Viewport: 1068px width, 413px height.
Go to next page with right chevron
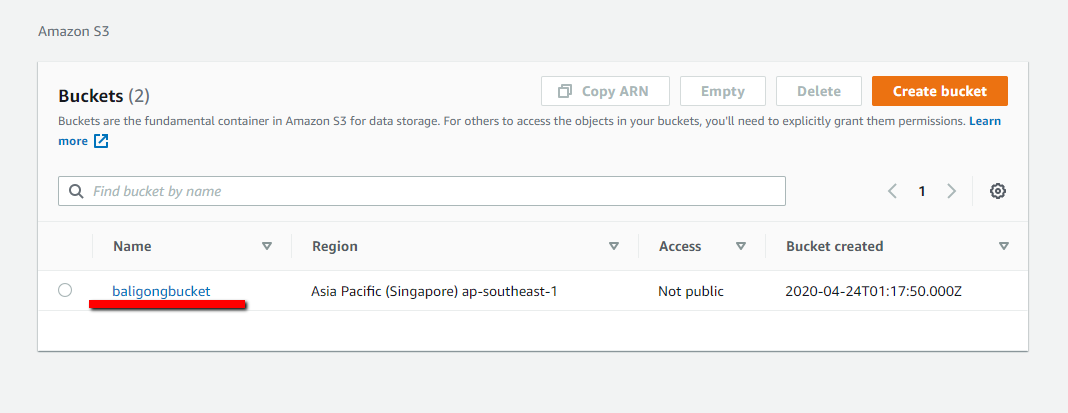[951, 191]
